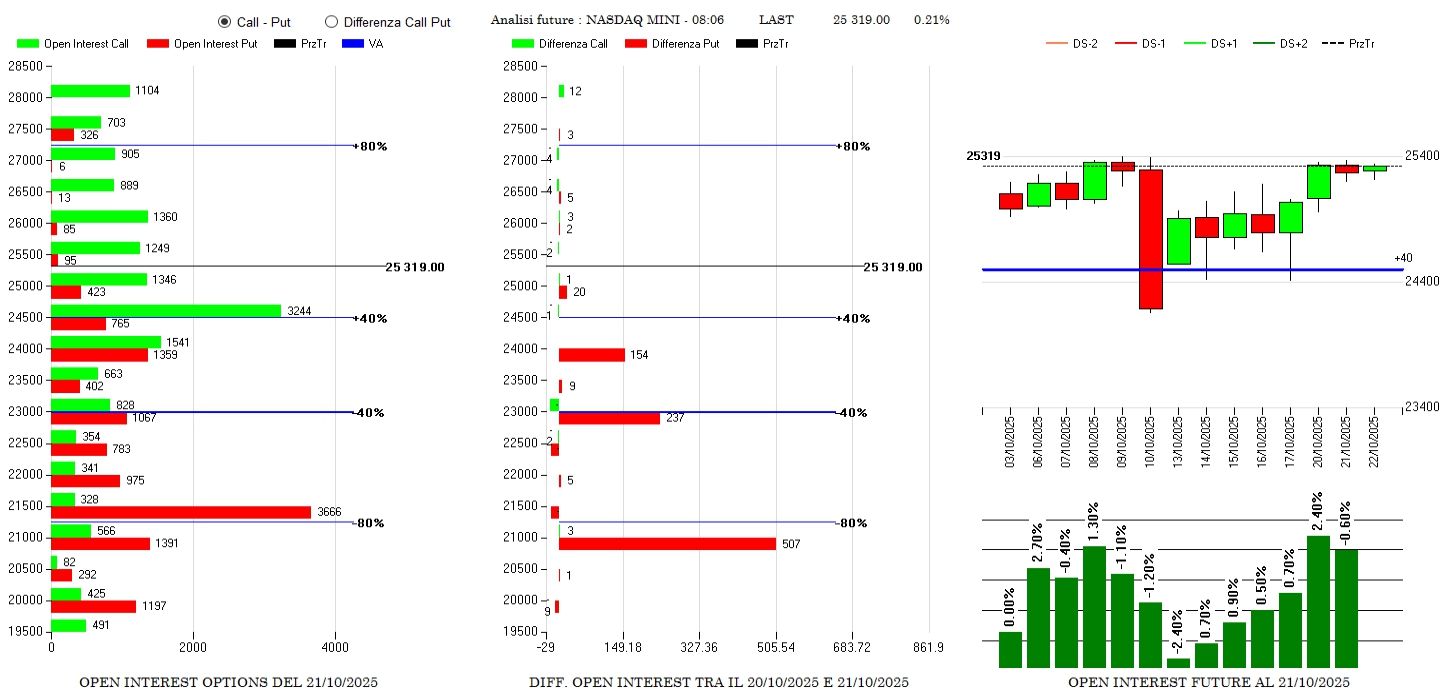Click the green Differenza Call legend swatch
The width and height of the screenshot is (1444, 692).
click(x=522, y=44)
